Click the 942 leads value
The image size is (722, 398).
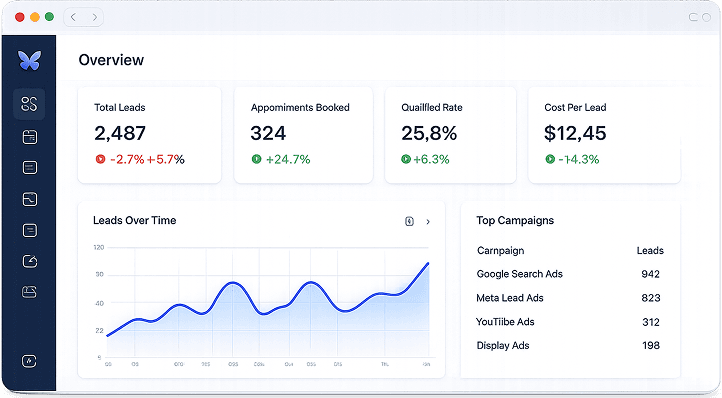click(651, 274)
